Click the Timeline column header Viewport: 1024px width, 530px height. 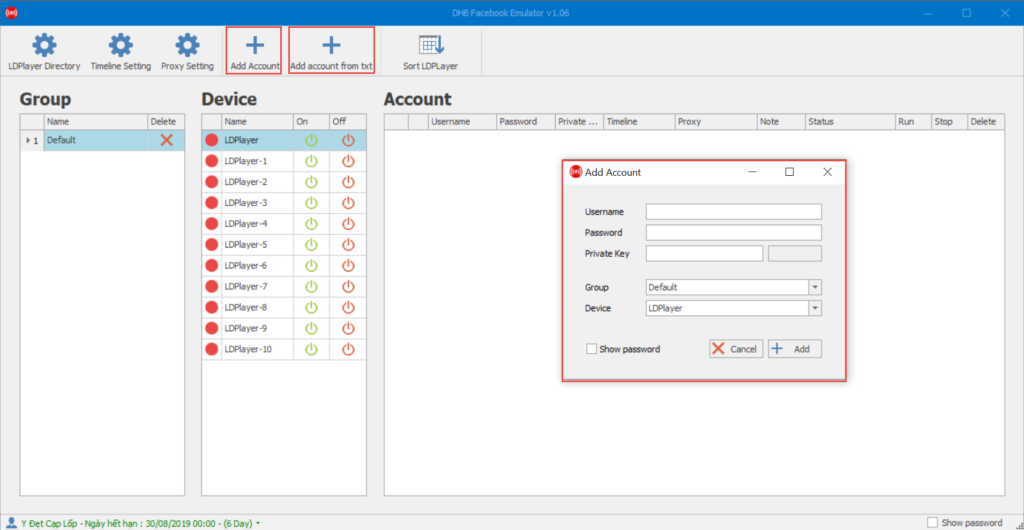pos(639,121)
